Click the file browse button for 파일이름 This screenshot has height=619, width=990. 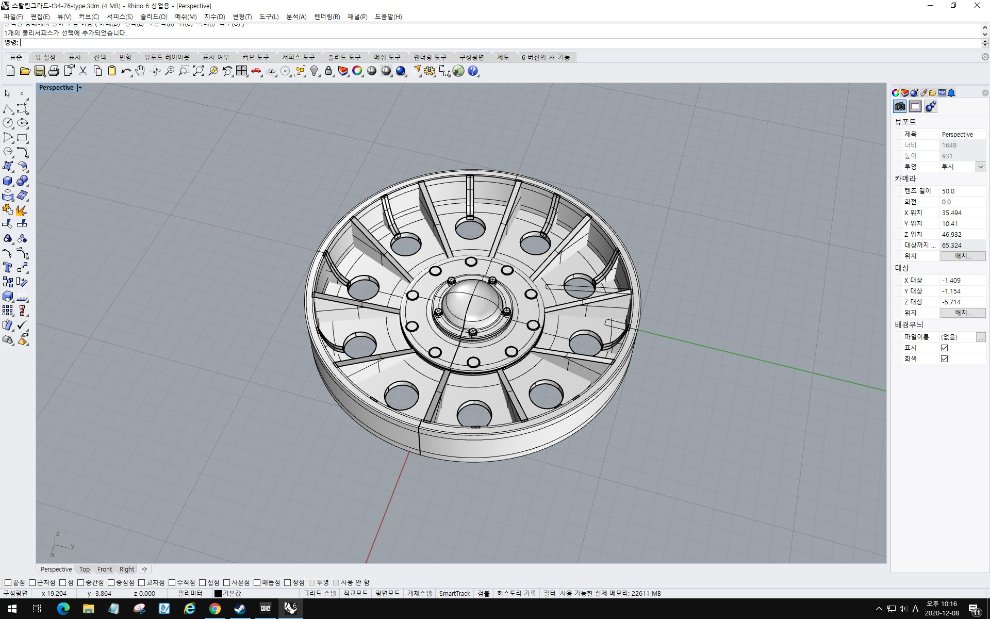click(x=981, y=337)
